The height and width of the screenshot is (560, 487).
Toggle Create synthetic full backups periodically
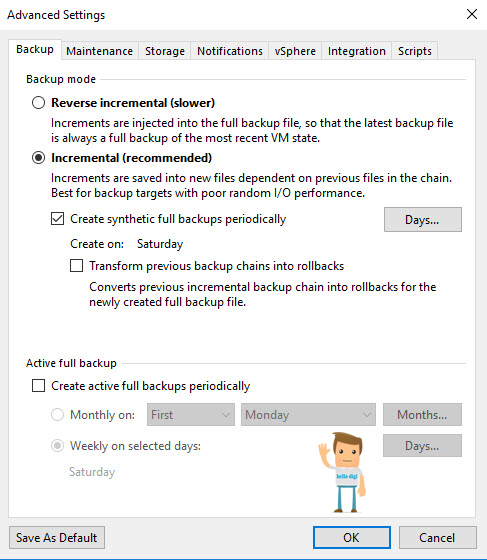(x=57, y=219)
